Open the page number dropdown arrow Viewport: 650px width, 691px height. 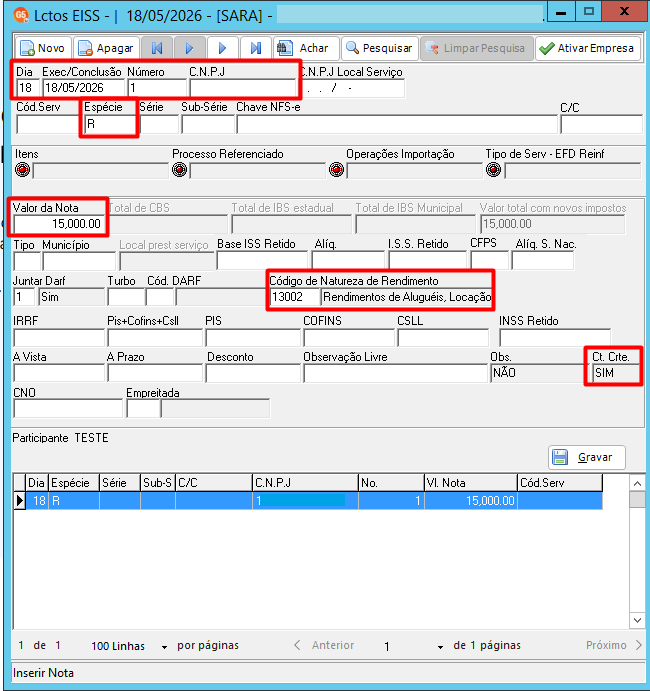click(x=440, y=646)
